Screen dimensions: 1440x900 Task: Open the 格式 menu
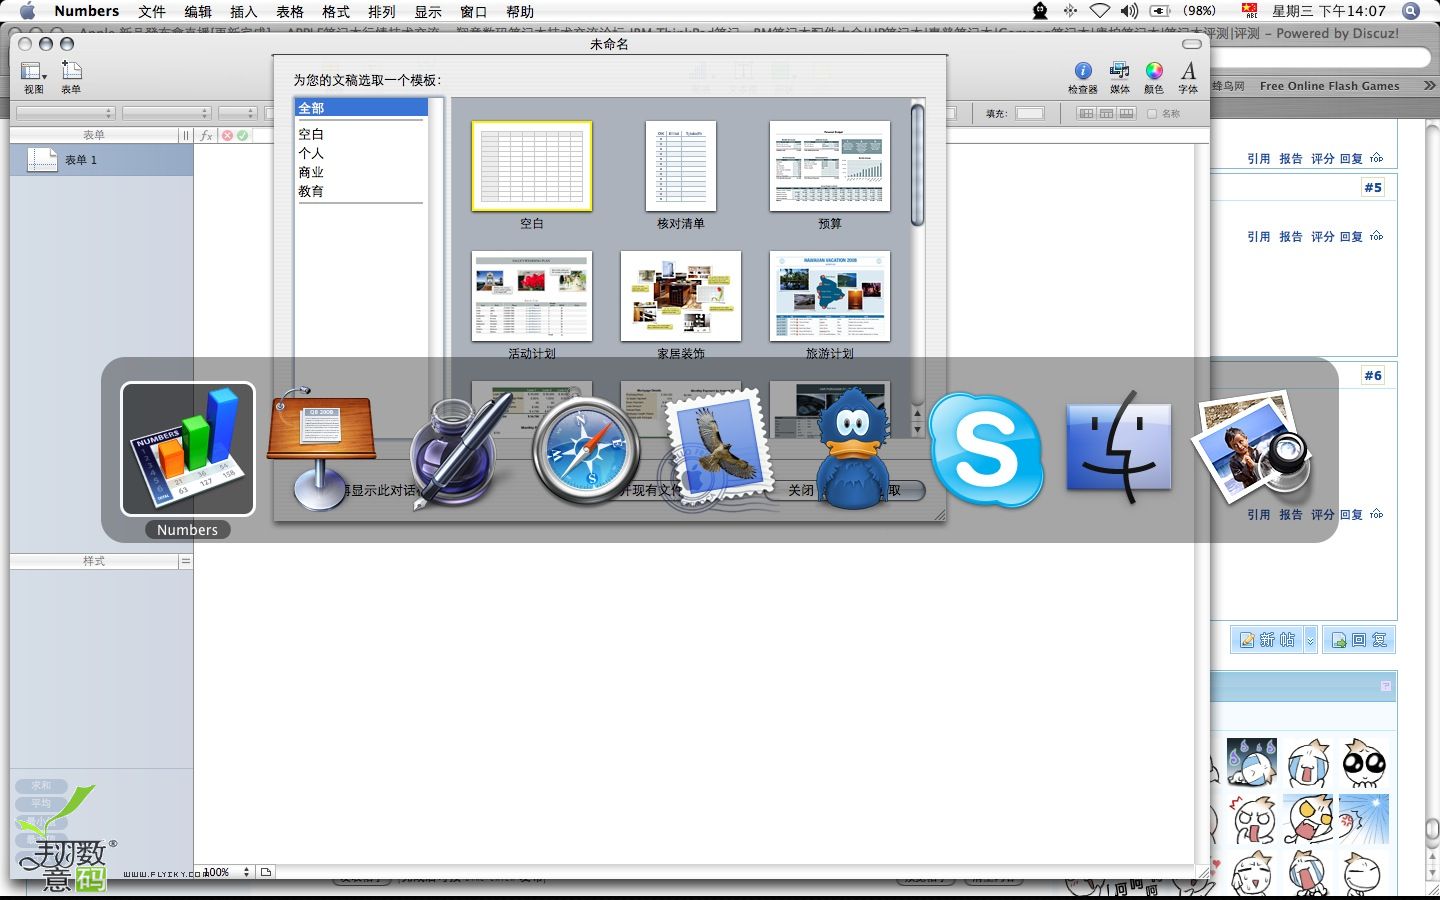pos(336,11)
